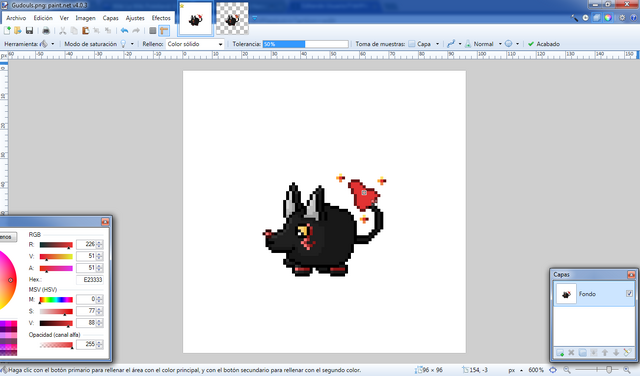Open the Archivo menu
Screen dimensions: 640x376
(16, 18)
